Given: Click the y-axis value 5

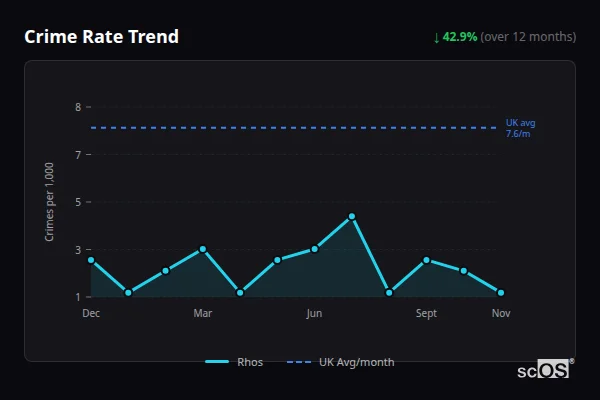Looking at the screenshot, I should [78, 202].
